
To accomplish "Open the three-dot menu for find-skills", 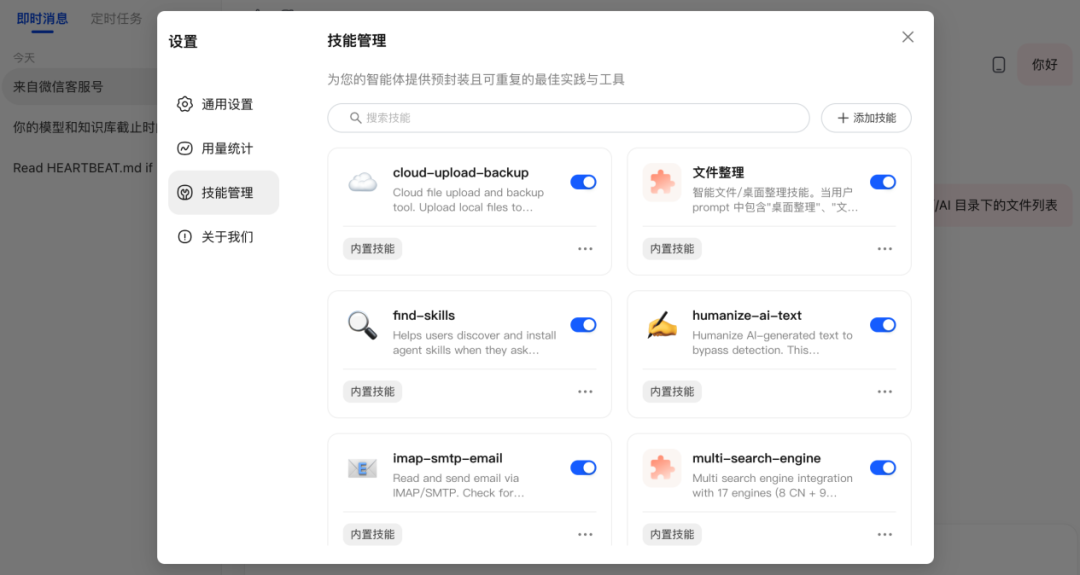I will (585, 392).
